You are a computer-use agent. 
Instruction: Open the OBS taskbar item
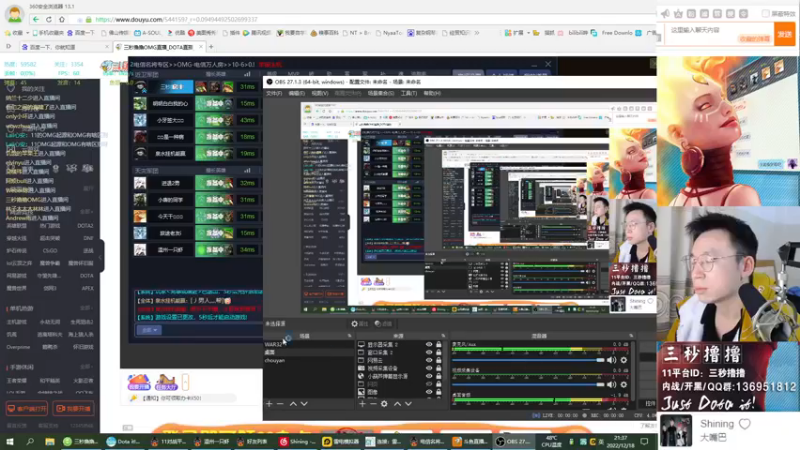pyautogui.click(x=514, y=441)
